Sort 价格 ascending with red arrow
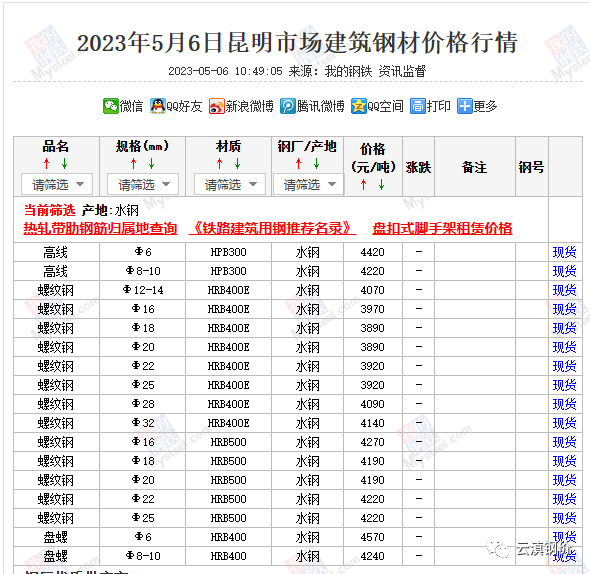This screenshot has width=590, height=574. [363, 184]
